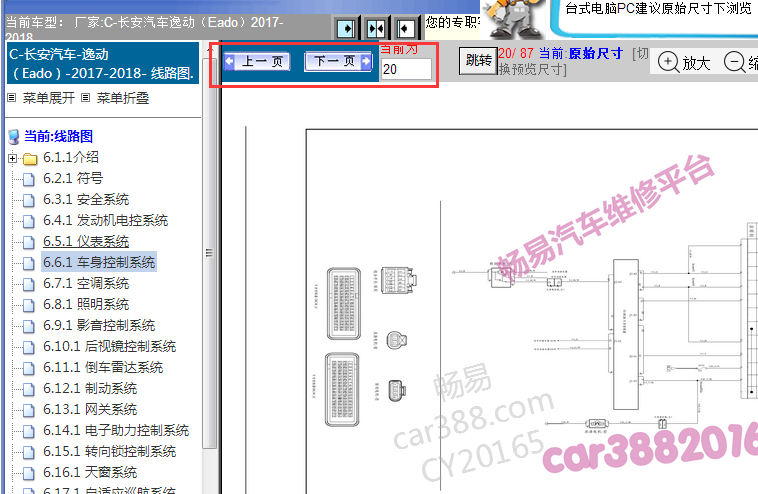Click the 菜单展开 square icon
Screen dimensions: 758x494
coord(12,98)
